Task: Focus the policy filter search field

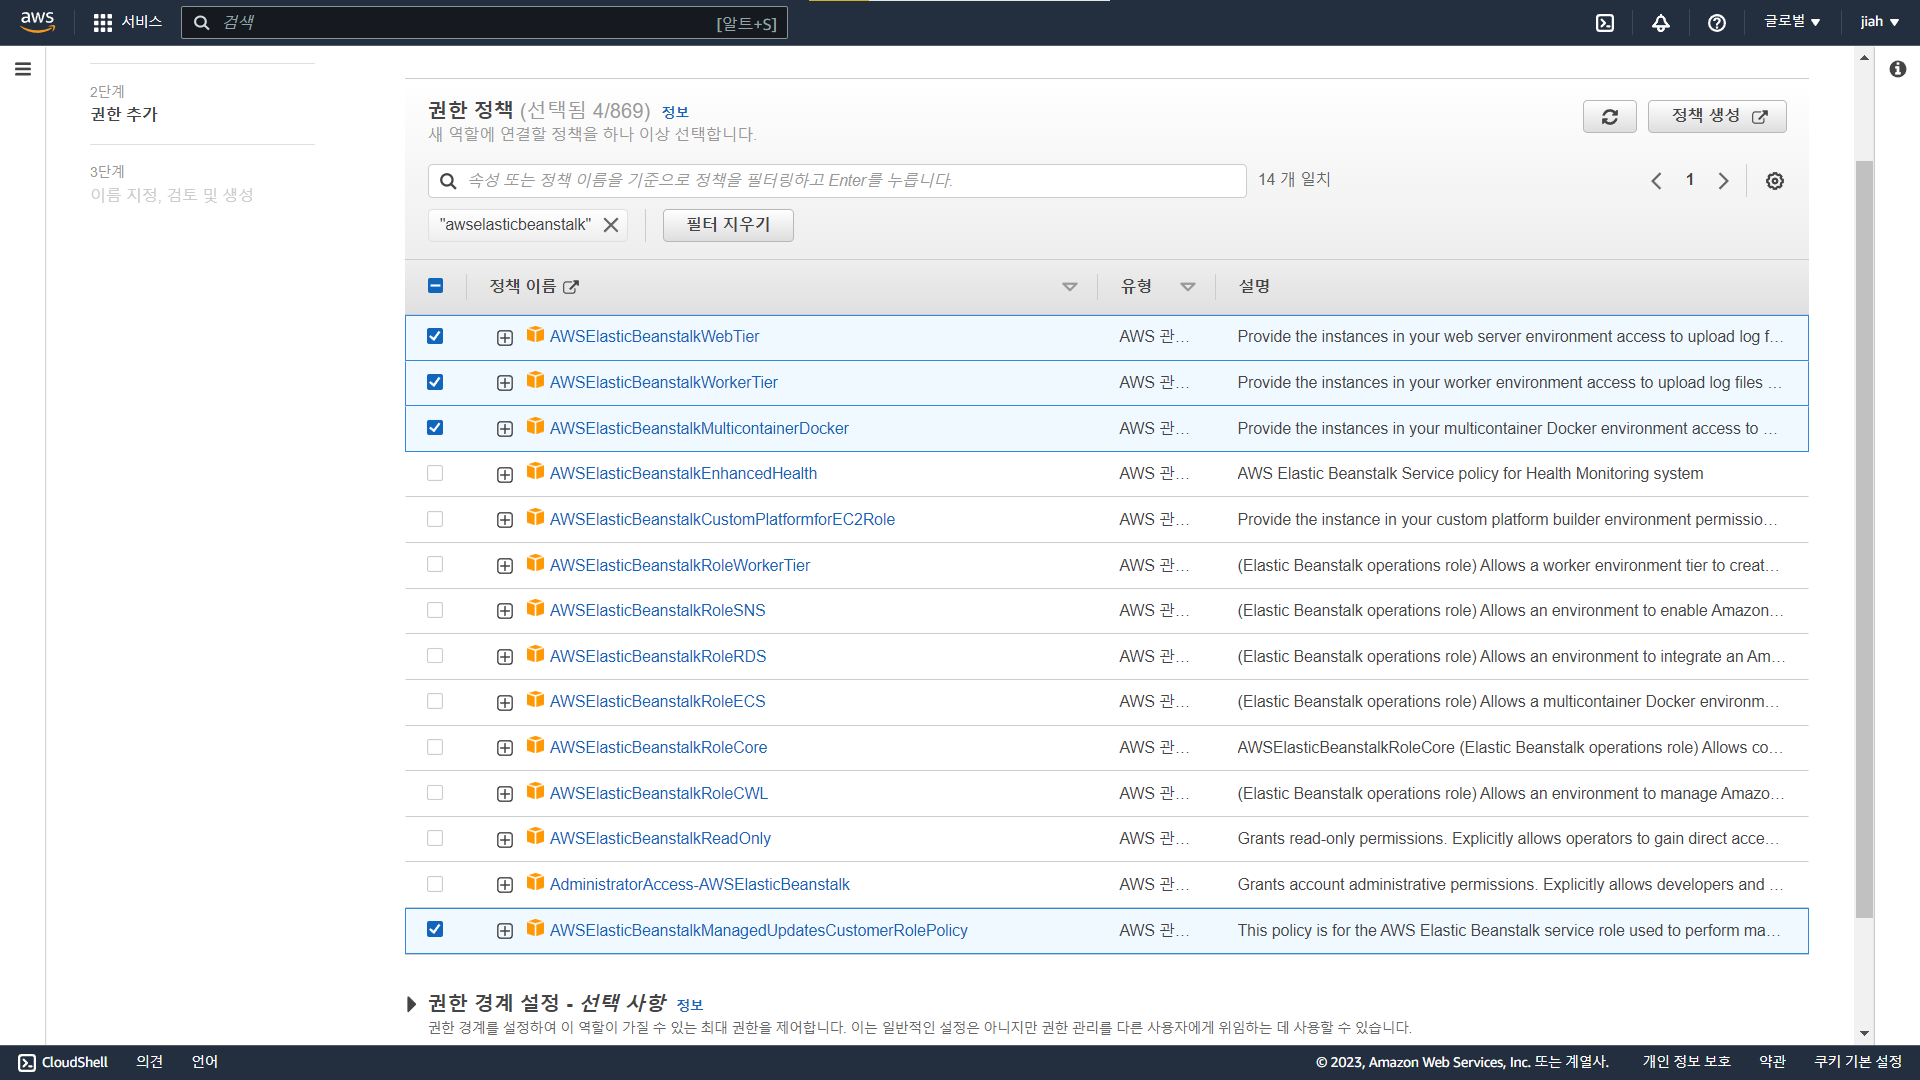Action: point(837,181)
